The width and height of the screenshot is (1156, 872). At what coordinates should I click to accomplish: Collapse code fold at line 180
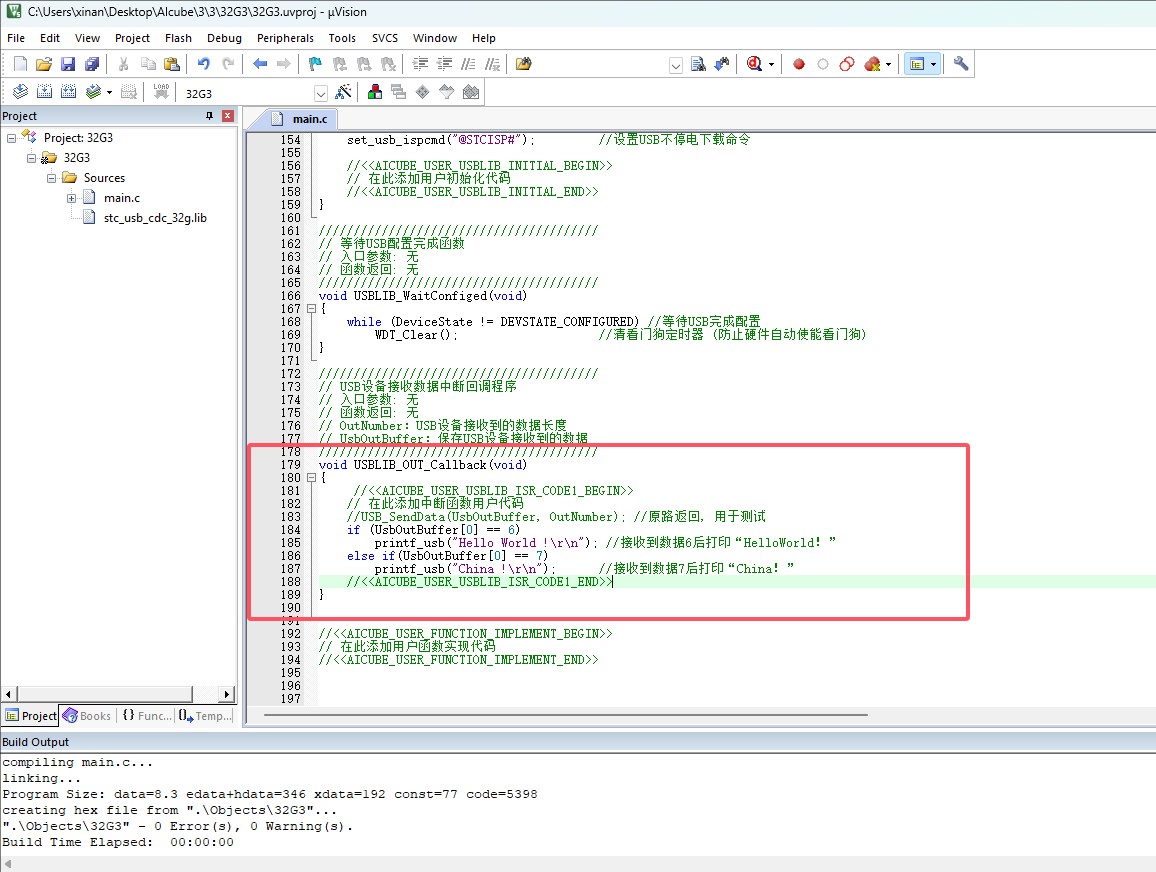click(310, 478)
